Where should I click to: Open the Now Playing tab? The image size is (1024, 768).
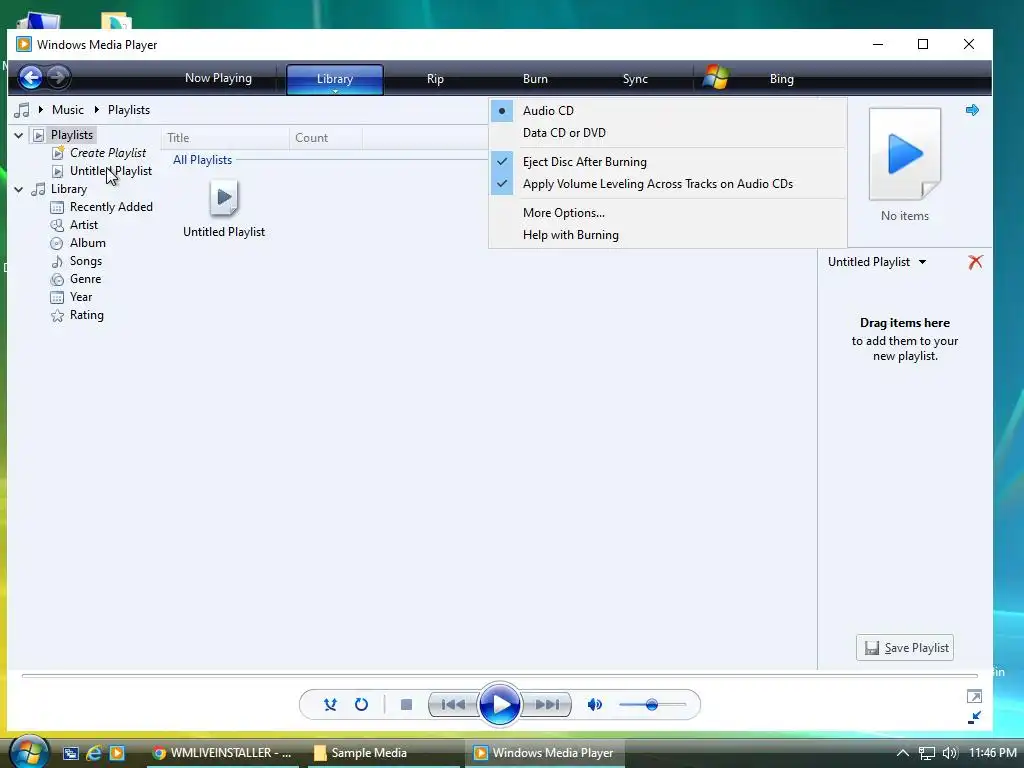[x=218, y=78]
